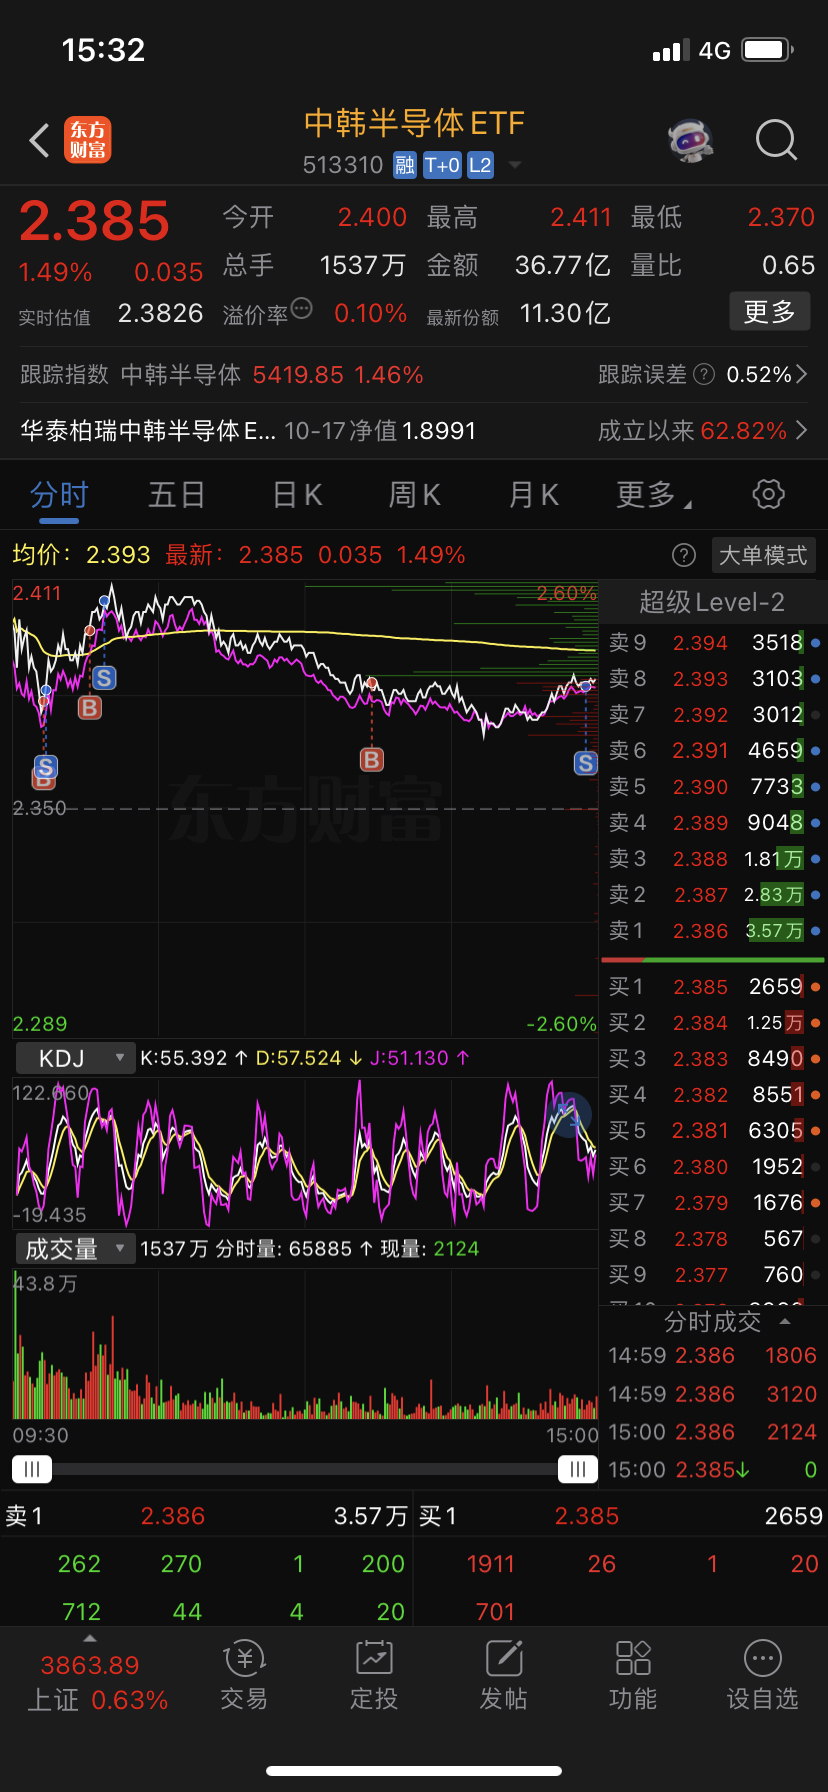
Task: Tap the S marker at the chart's right edge
Action: coord(586,763)
